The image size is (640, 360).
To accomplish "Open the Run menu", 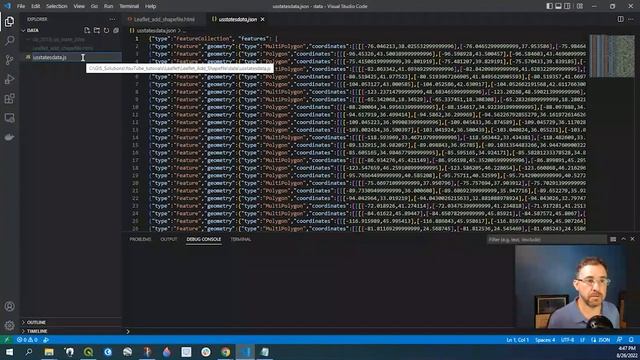I will (108, 6).
